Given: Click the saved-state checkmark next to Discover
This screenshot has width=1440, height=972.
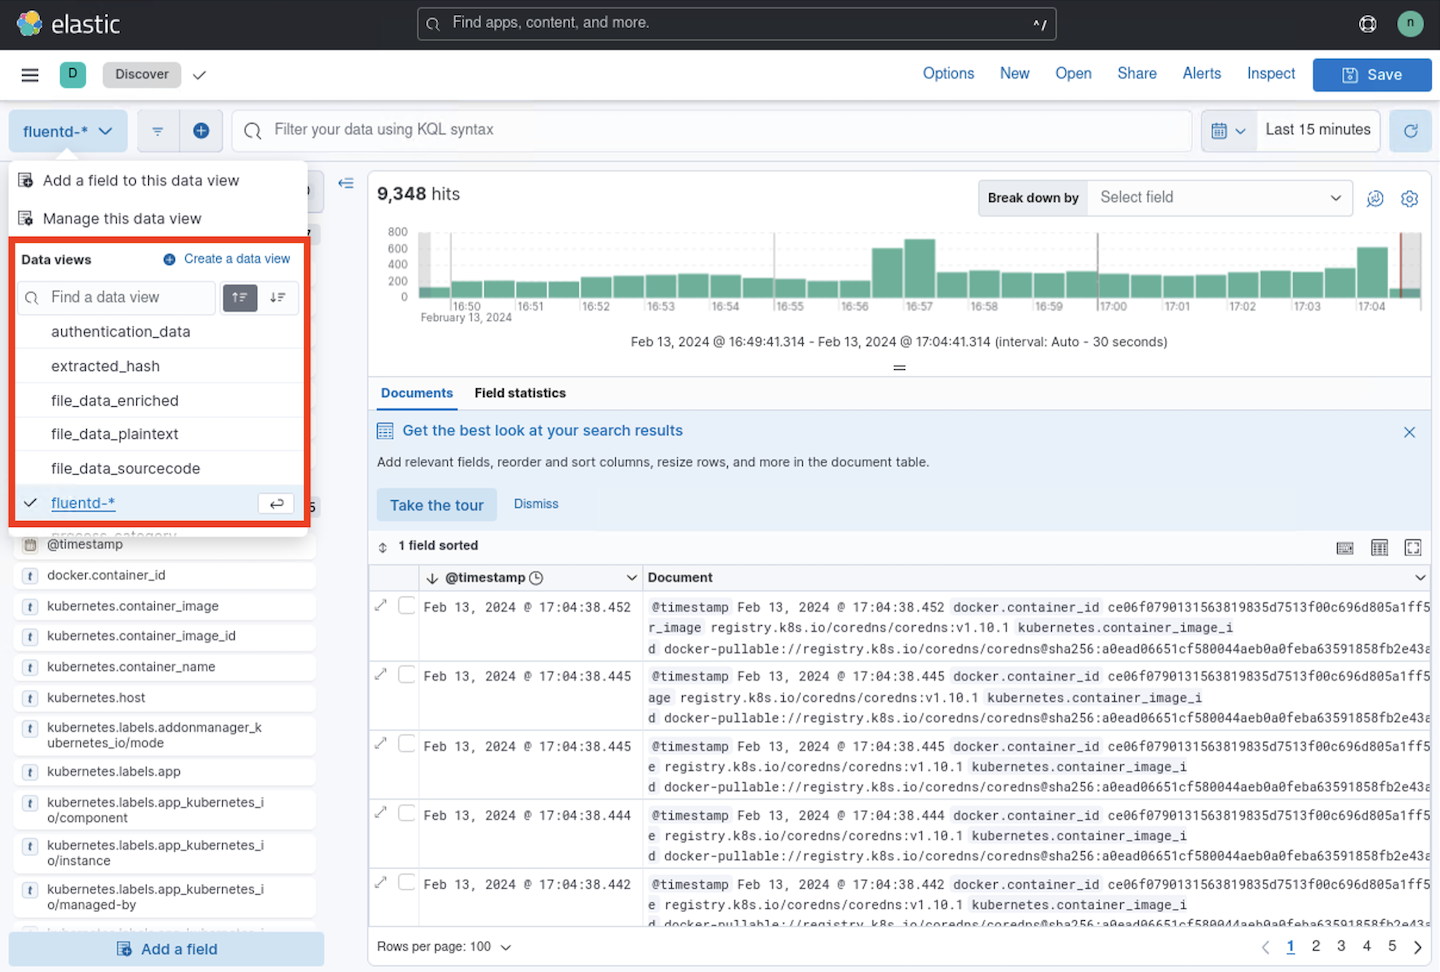Looking at the screenshot, I should tap(199, 75).
